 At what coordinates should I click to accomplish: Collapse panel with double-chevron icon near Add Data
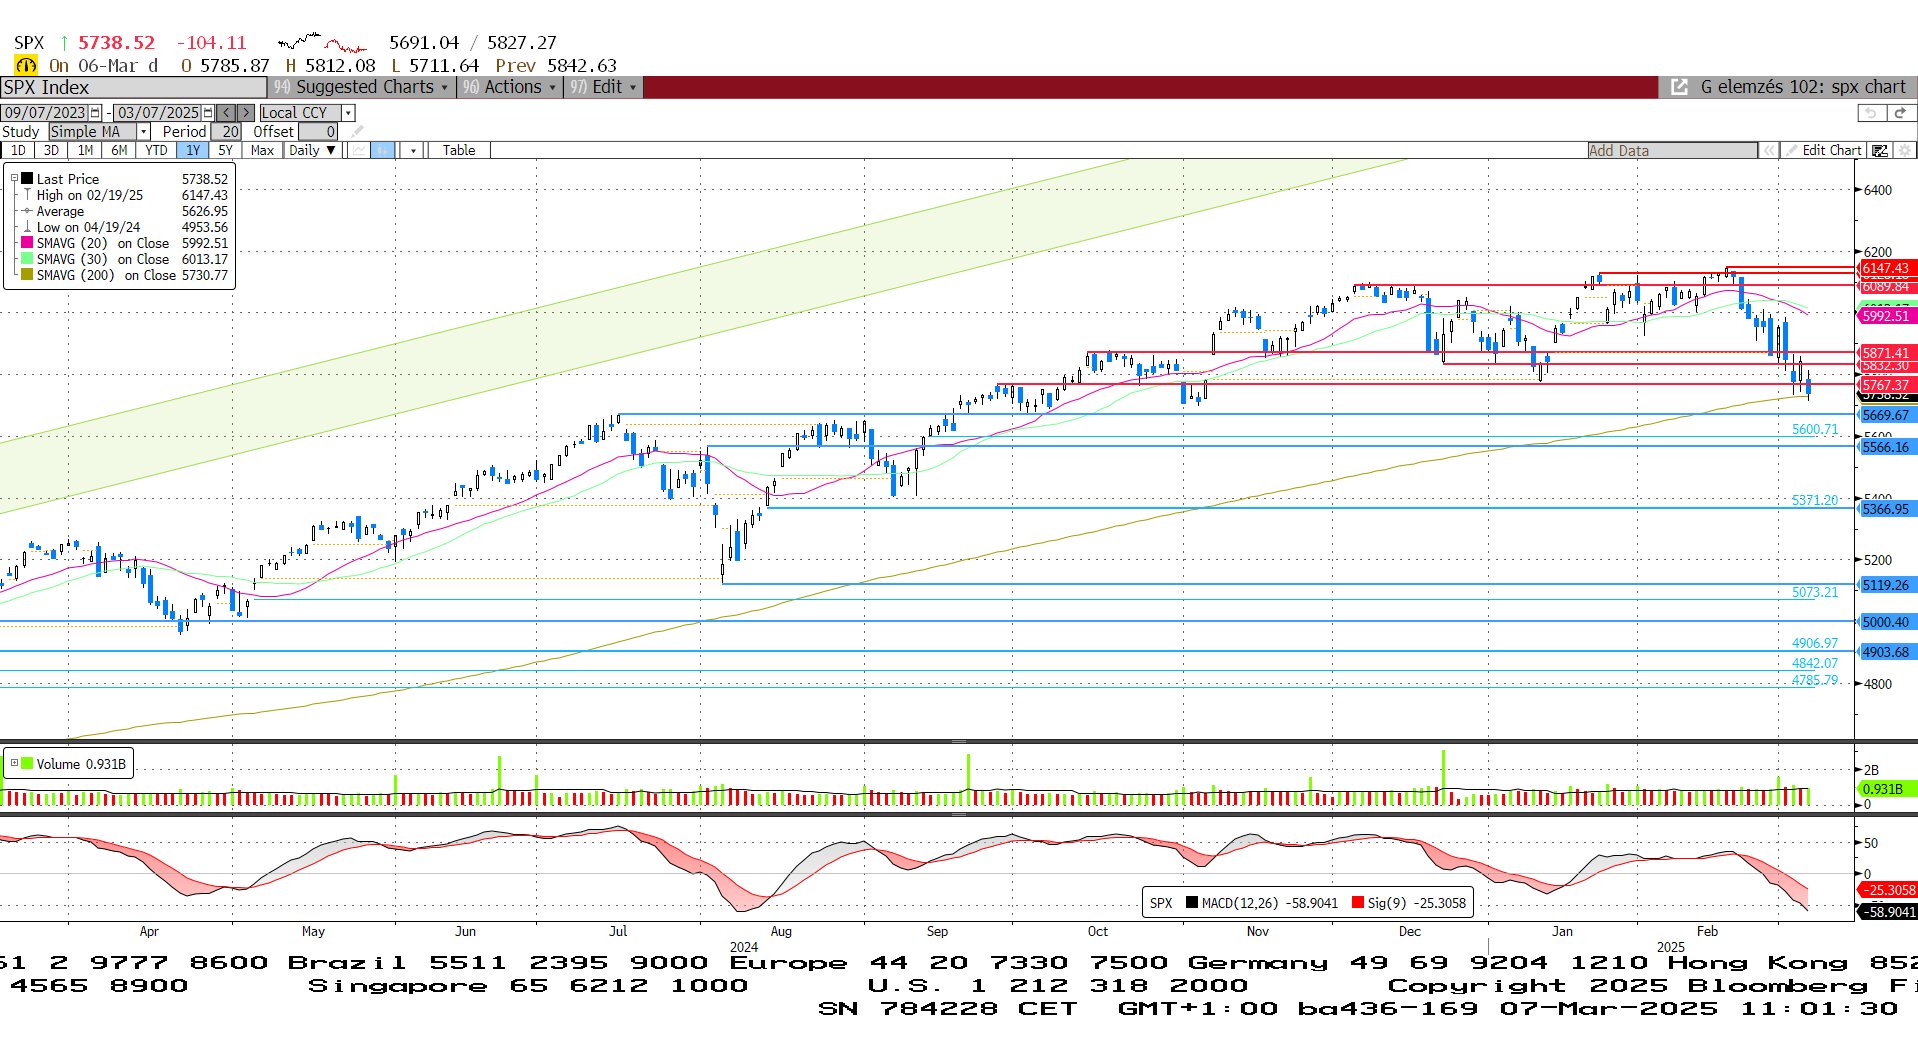click(x=1770, y=150)
